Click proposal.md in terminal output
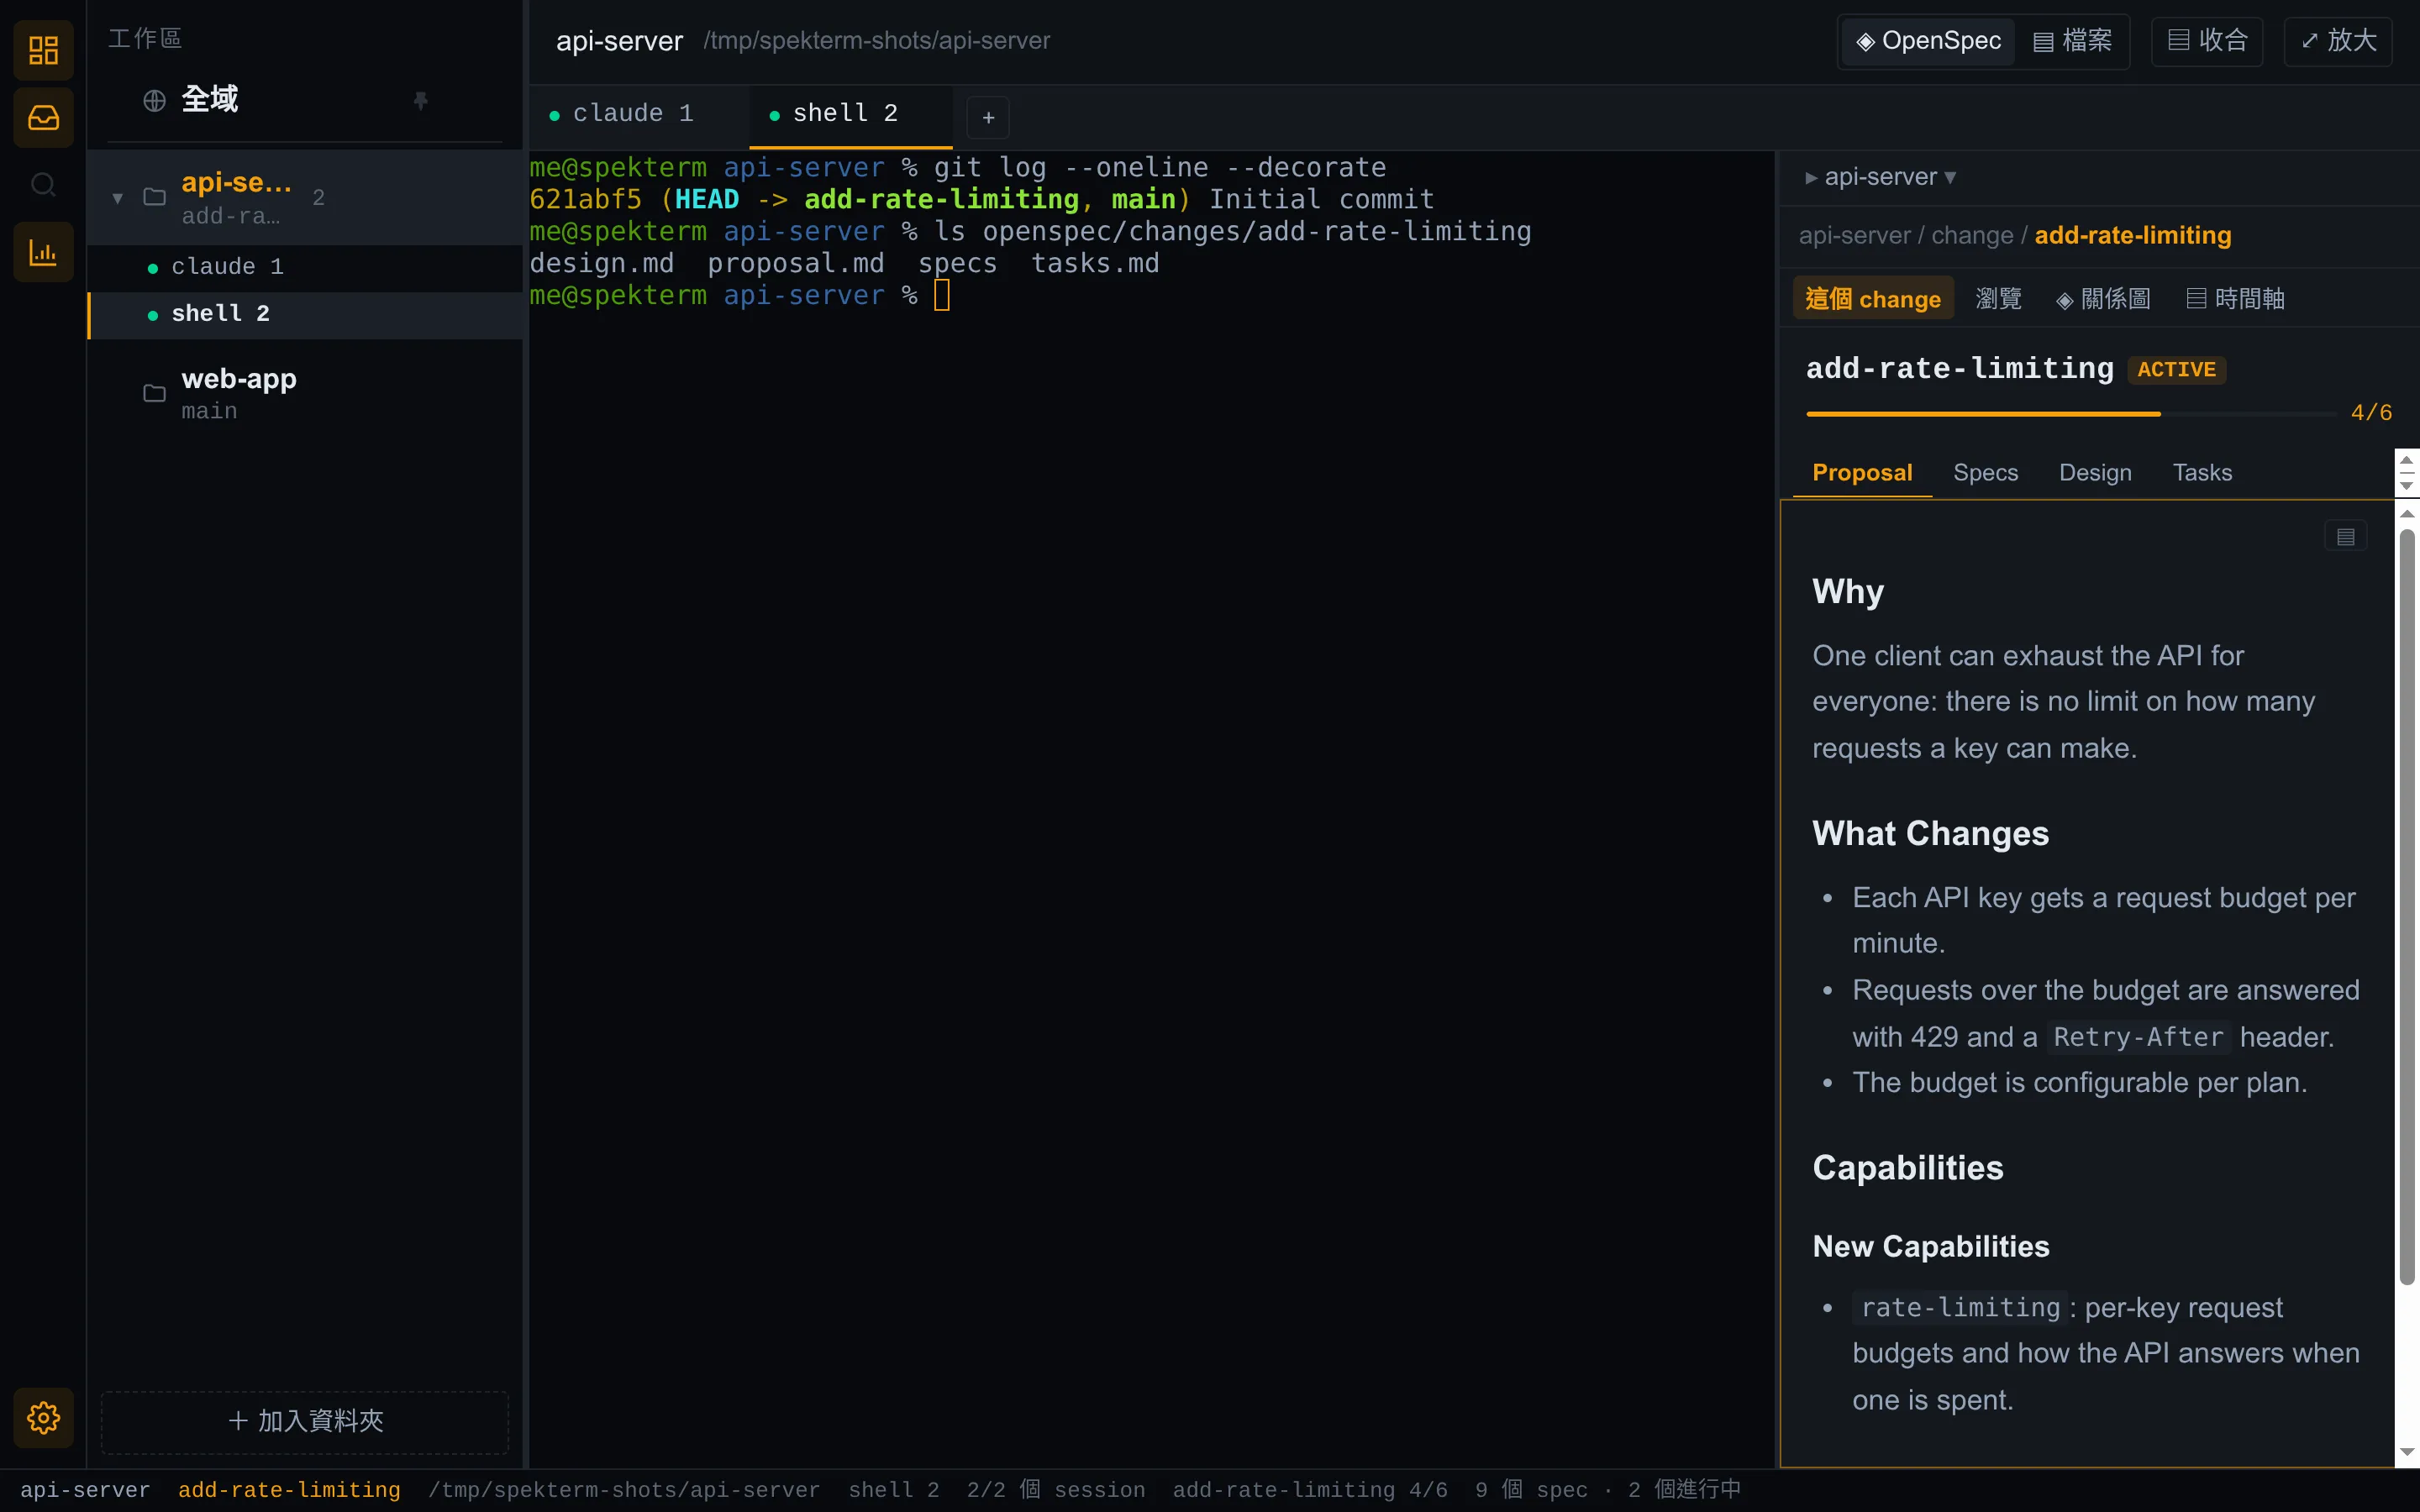 [796, 264]
